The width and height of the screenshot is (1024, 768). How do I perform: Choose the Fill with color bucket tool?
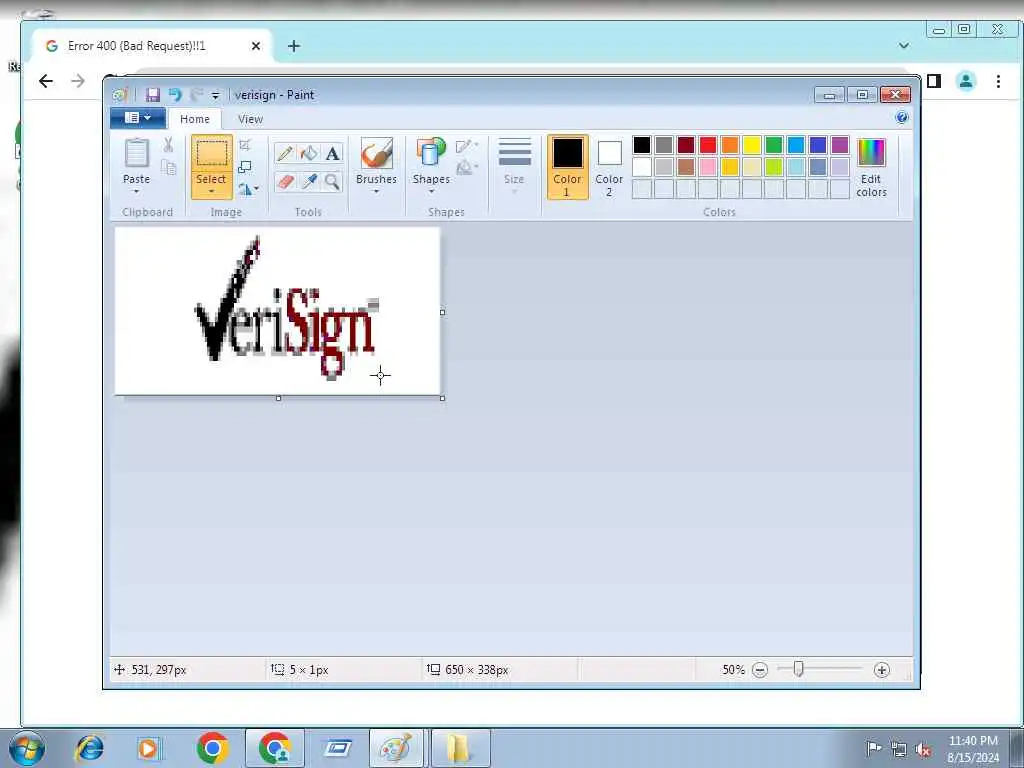click(309, 153)
